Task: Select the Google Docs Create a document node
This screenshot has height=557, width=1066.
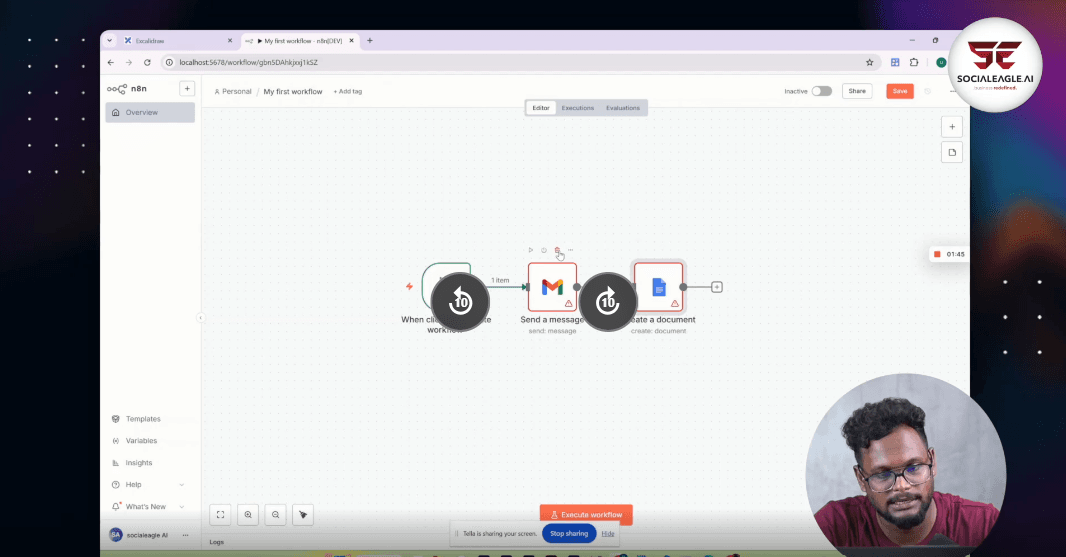Action: pyautogui.click(x=658, y=287)
